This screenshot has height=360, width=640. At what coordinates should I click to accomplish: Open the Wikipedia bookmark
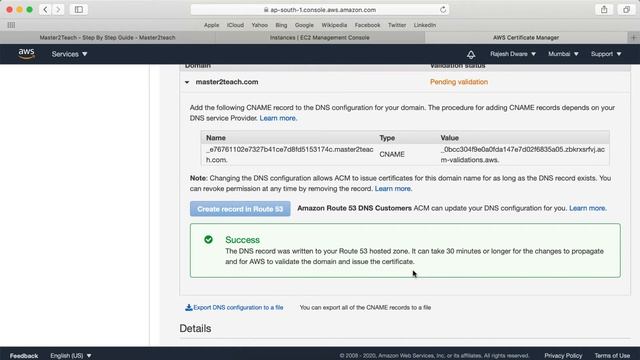334,25
